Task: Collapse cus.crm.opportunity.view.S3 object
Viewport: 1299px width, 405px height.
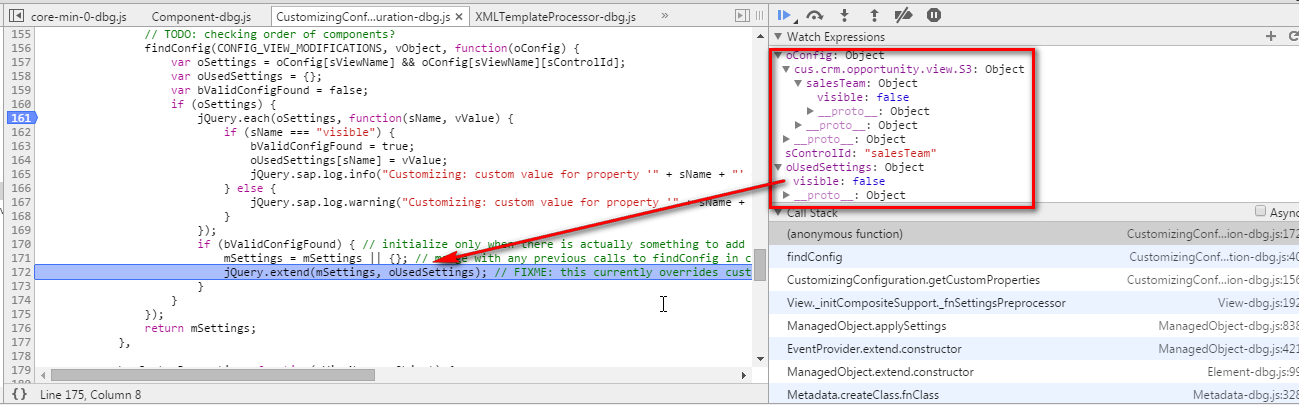Action: point(787,69)
